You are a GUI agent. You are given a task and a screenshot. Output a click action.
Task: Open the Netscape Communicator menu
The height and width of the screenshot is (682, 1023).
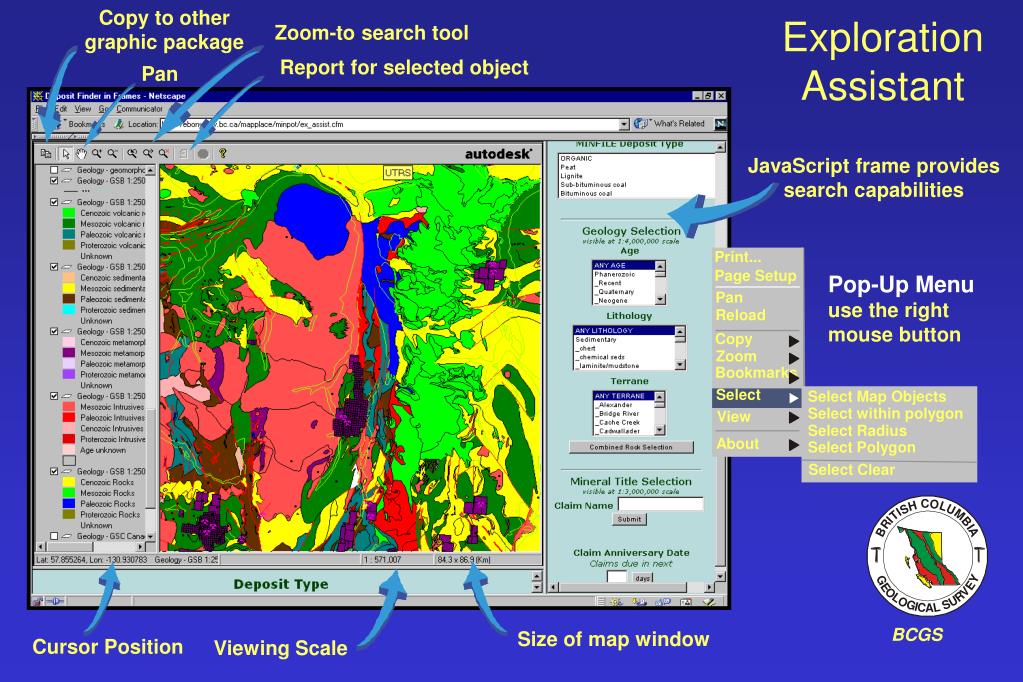point(140,109)
